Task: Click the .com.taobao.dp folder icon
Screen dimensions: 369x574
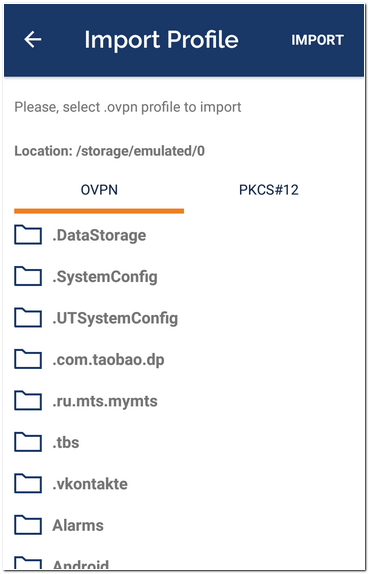Action: coord(28,359)
